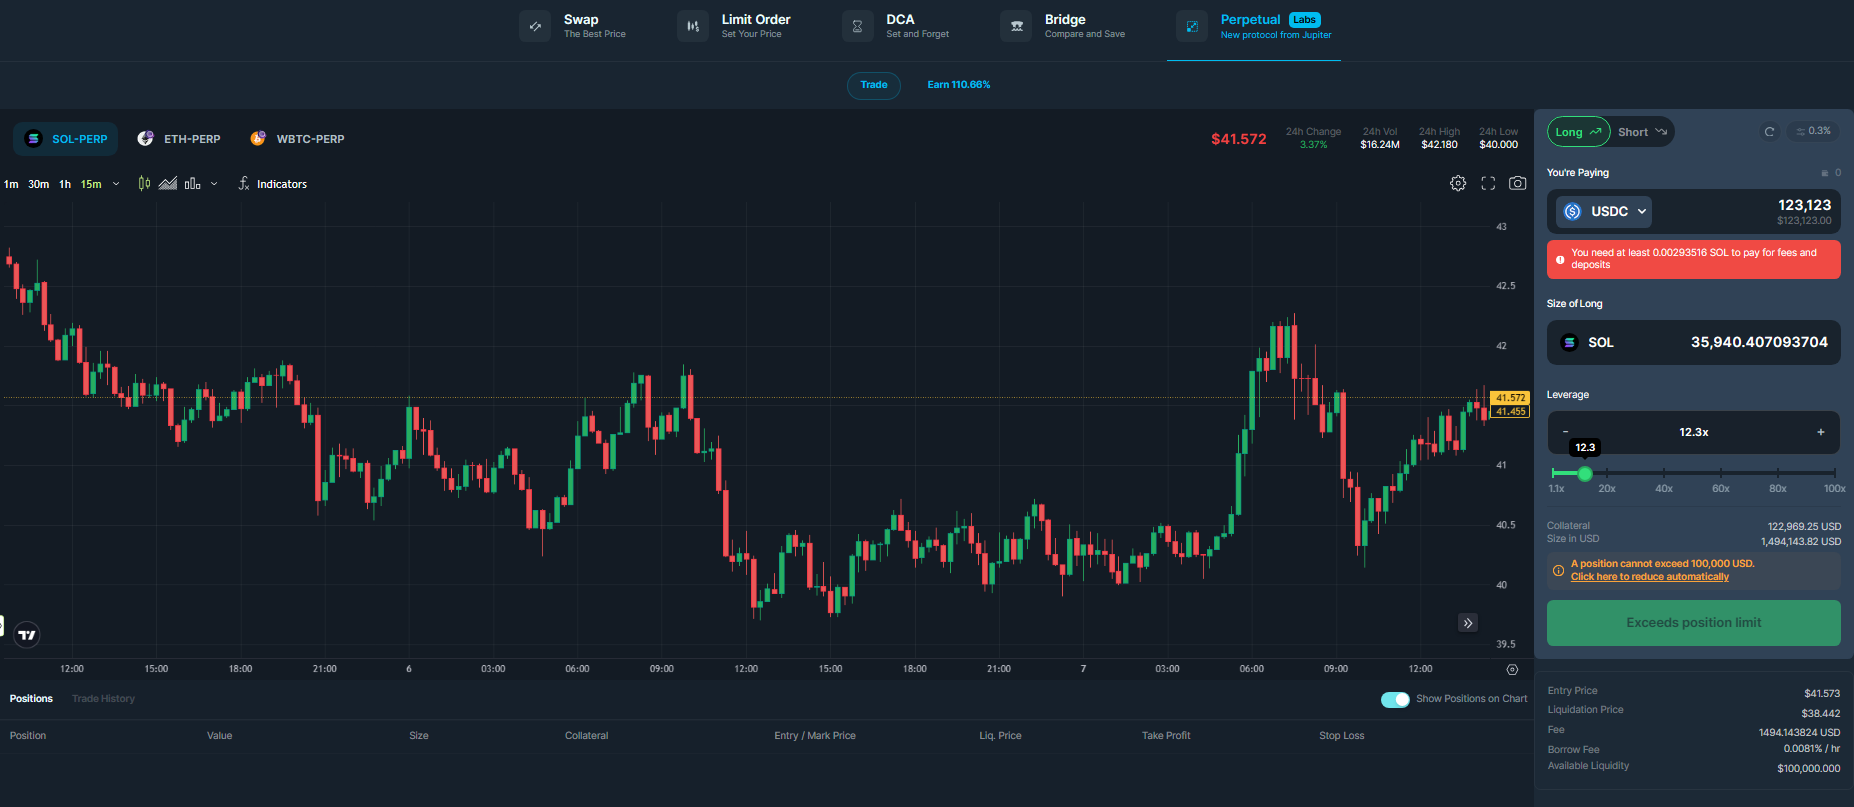Expand the time interval dropdown arrow
Screen dimensions: 1854x807
click(116, 184)
